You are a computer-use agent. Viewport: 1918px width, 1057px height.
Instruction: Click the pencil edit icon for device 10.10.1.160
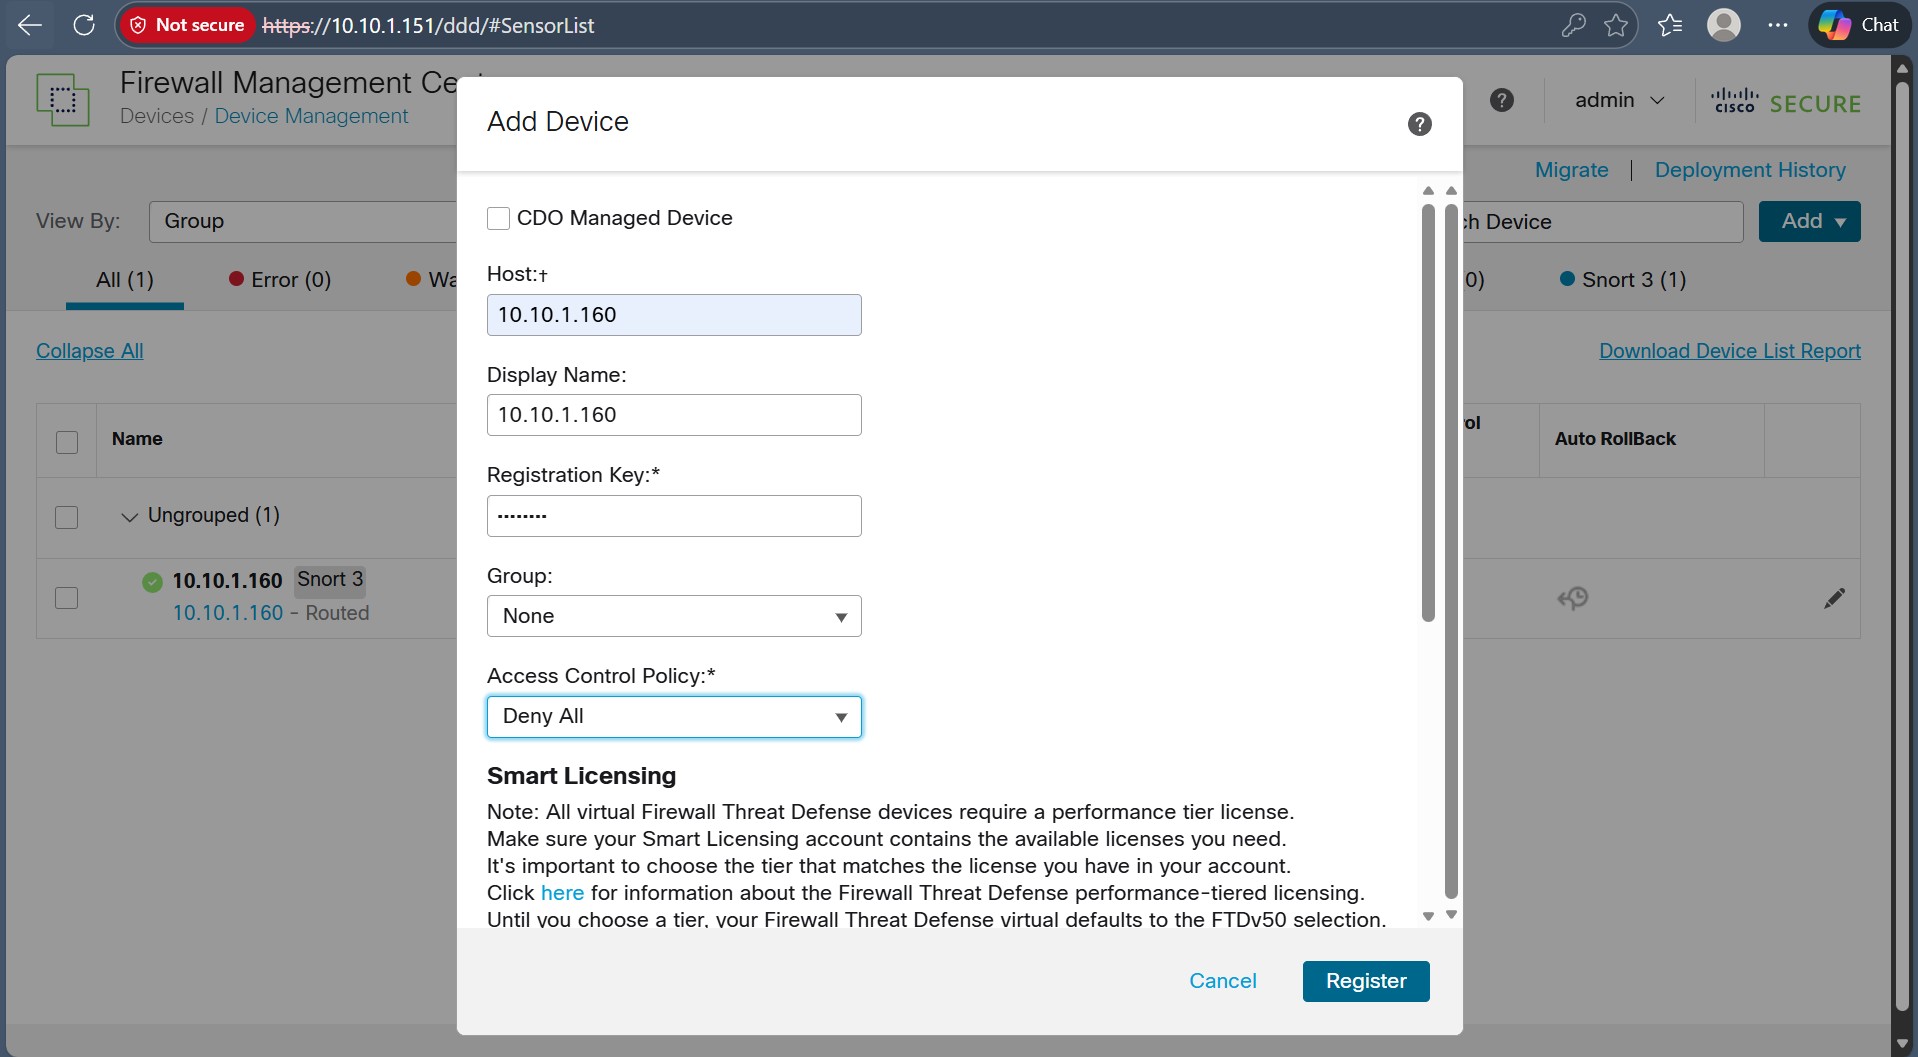[x=1833, y=598]
